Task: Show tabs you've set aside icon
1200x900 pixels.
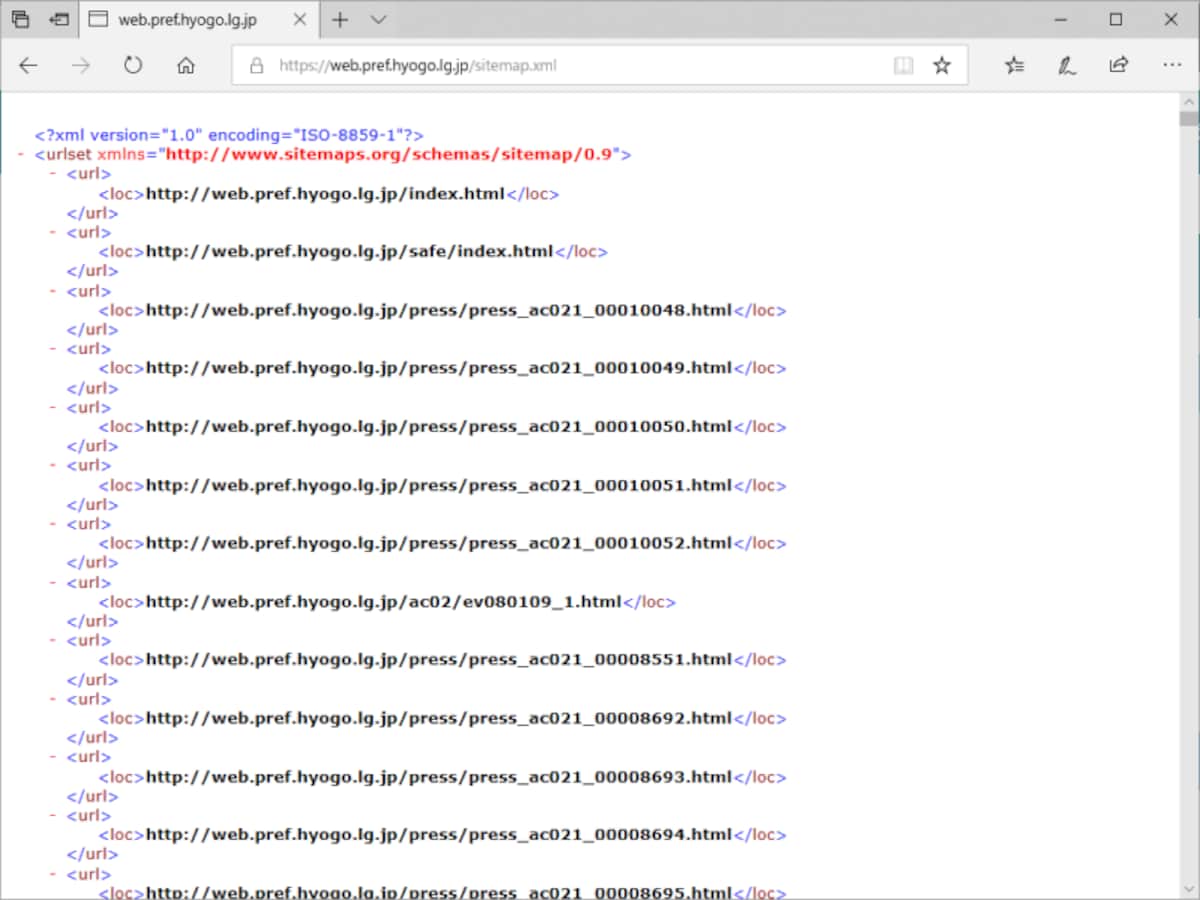Action: [20, 19]
